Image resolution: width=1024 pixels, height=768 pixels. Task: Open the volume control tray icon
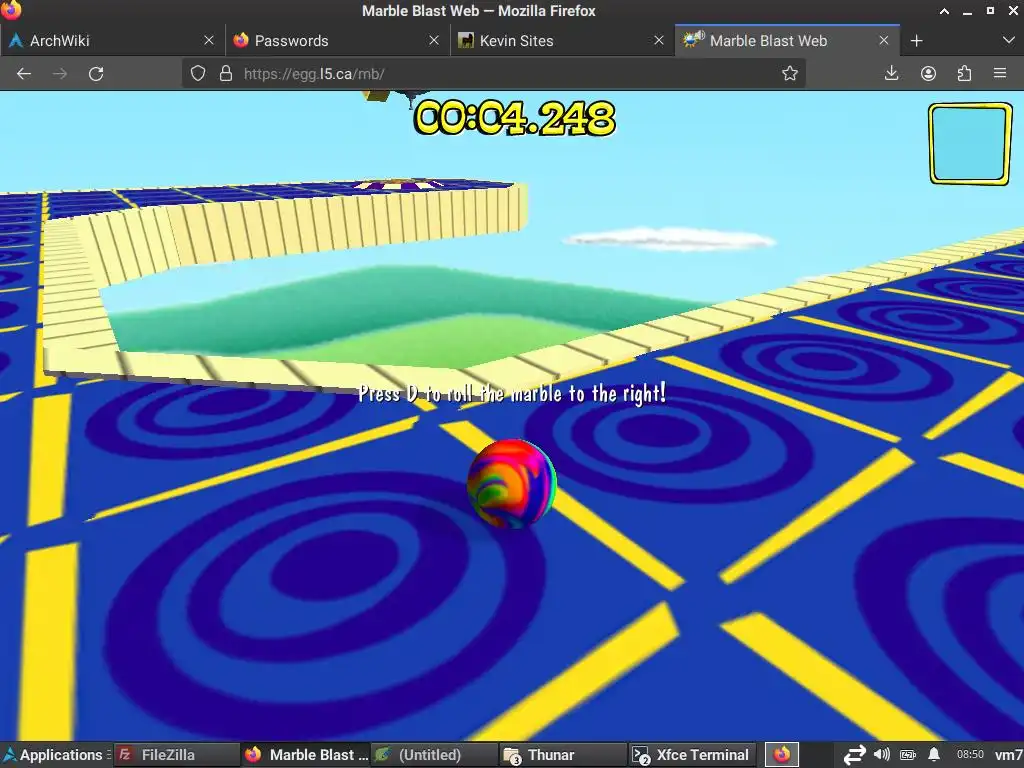(882, 754)
